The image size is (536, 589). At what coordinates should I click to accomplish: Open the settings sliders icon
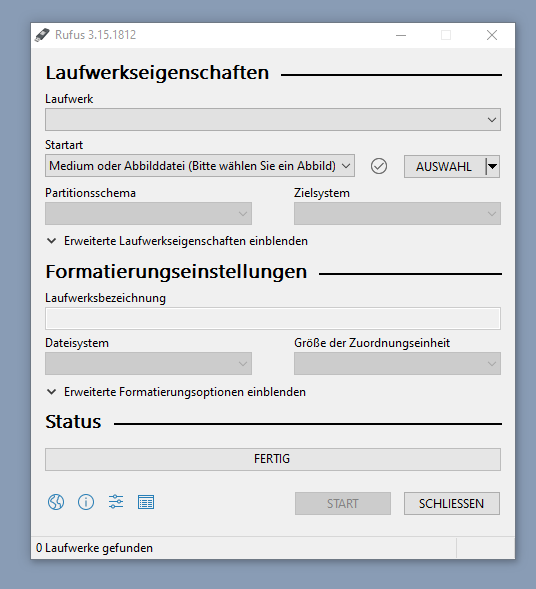click(116, 502)
